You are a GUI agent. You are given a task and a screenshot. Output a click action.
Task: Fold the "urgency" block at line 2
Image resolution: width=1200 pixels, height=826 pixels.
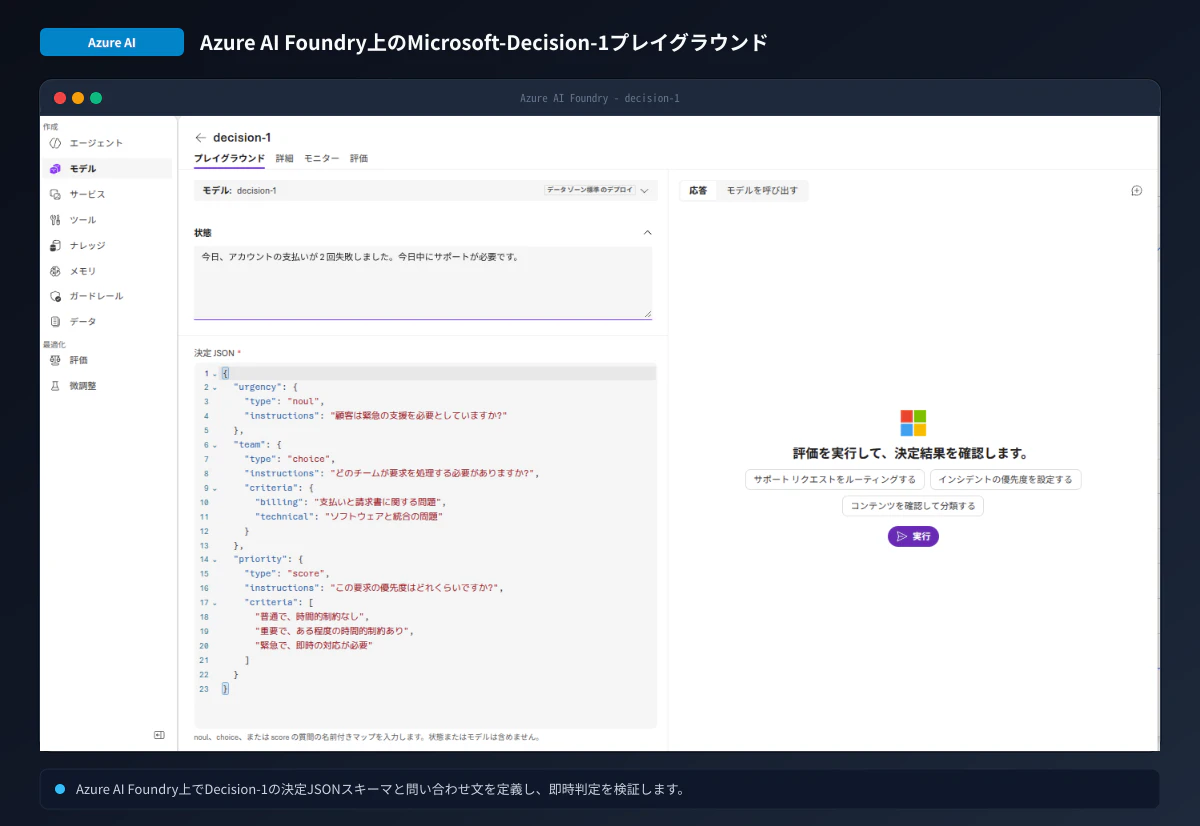(214, 387)
